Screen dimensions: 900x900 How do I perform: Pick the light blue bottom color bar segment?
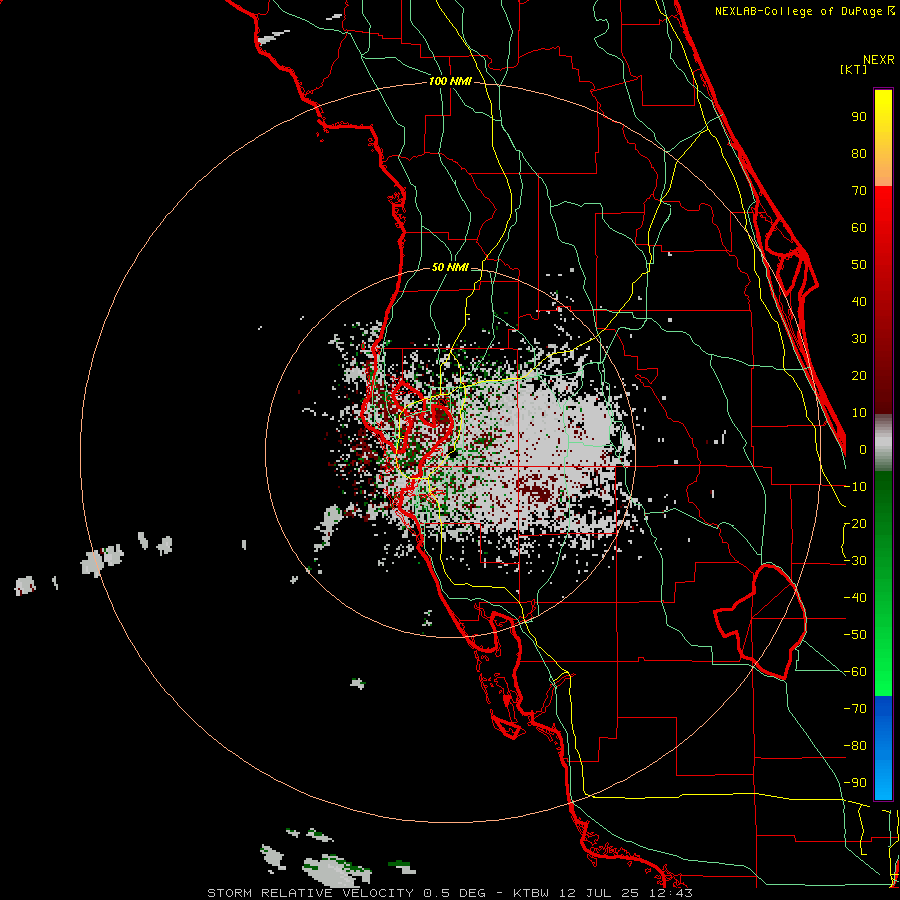883,779
